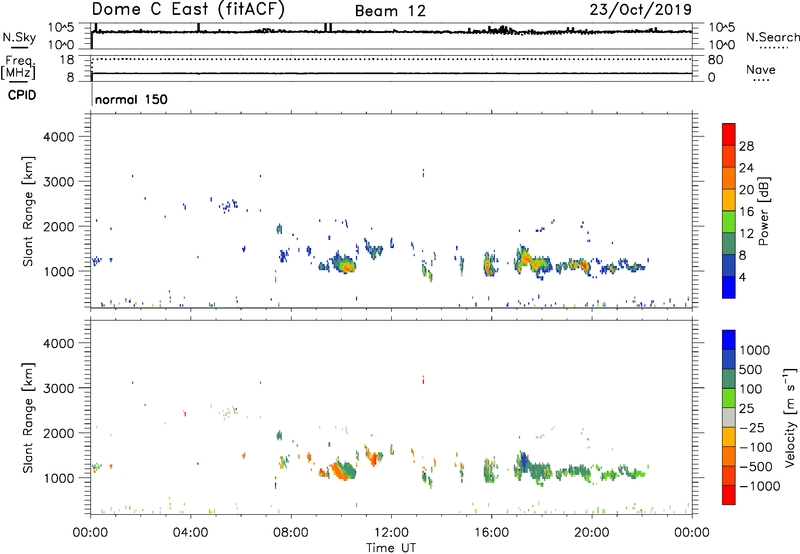Image resolution: width=800 pixels, height=554 pixels.
Task: Click the 'Freq. [MHz]' axis label
Action: click(19, 68)
